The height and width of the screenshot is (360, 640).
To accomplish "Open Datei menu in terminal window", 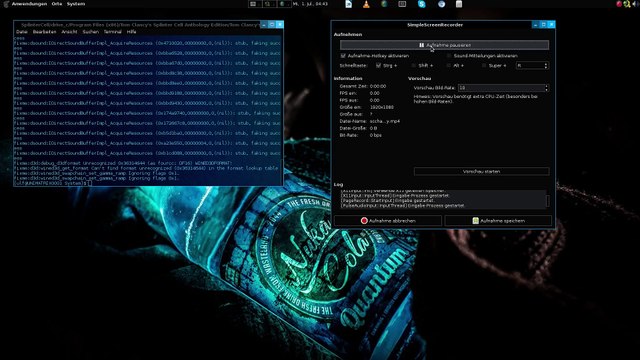I will pyautogui.click(x=22, y=32).
